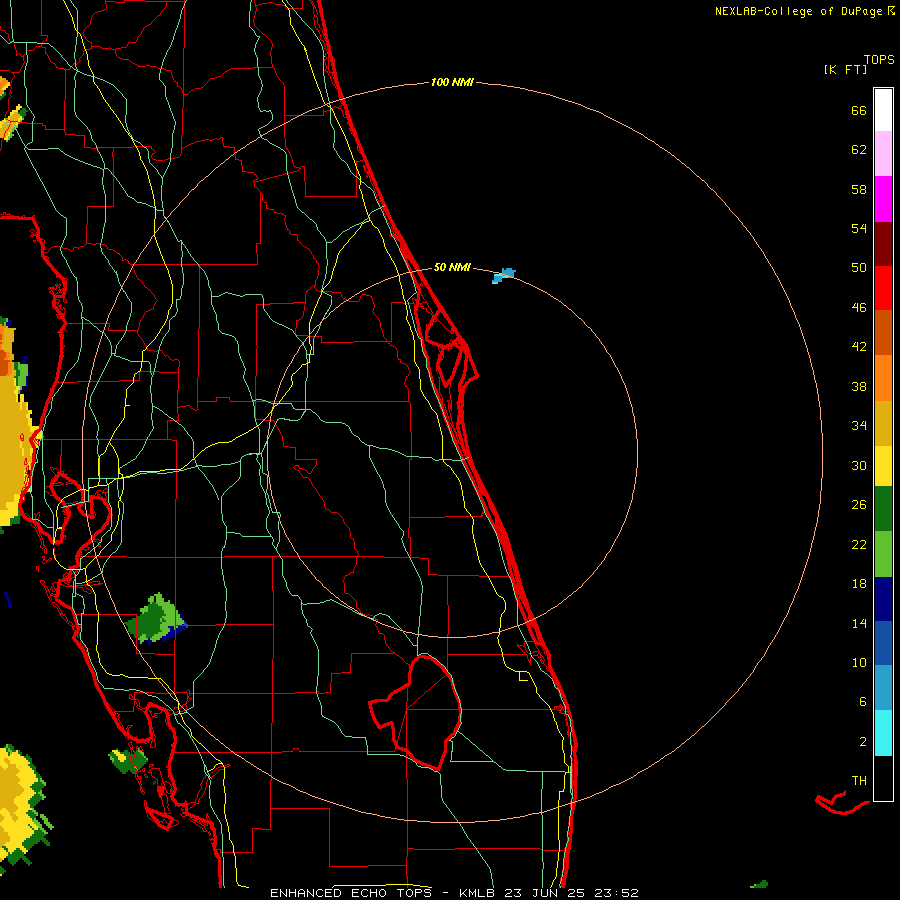Click the legend value 26
The width and height of the screenshot is (900, 900).
click(x=859, y=505)
